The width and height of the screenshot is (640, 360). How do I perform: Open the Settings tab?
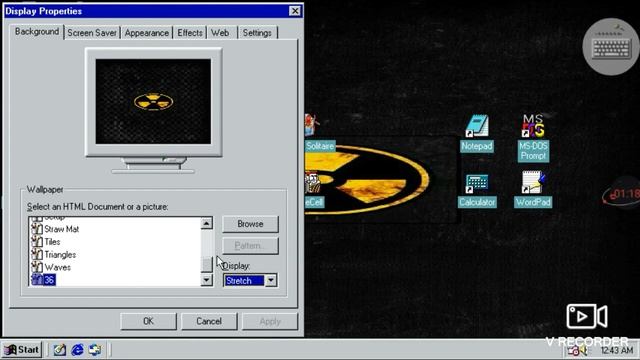[257, 33]
